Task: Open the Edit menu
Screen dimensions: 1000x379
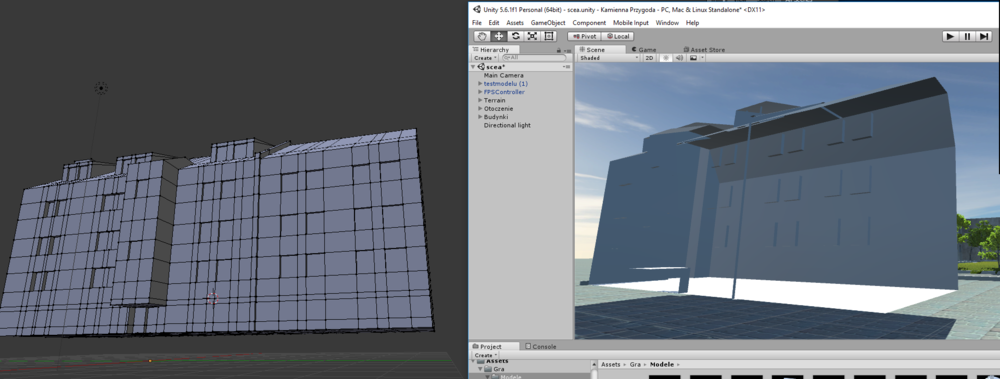Action: click(494, 22)
